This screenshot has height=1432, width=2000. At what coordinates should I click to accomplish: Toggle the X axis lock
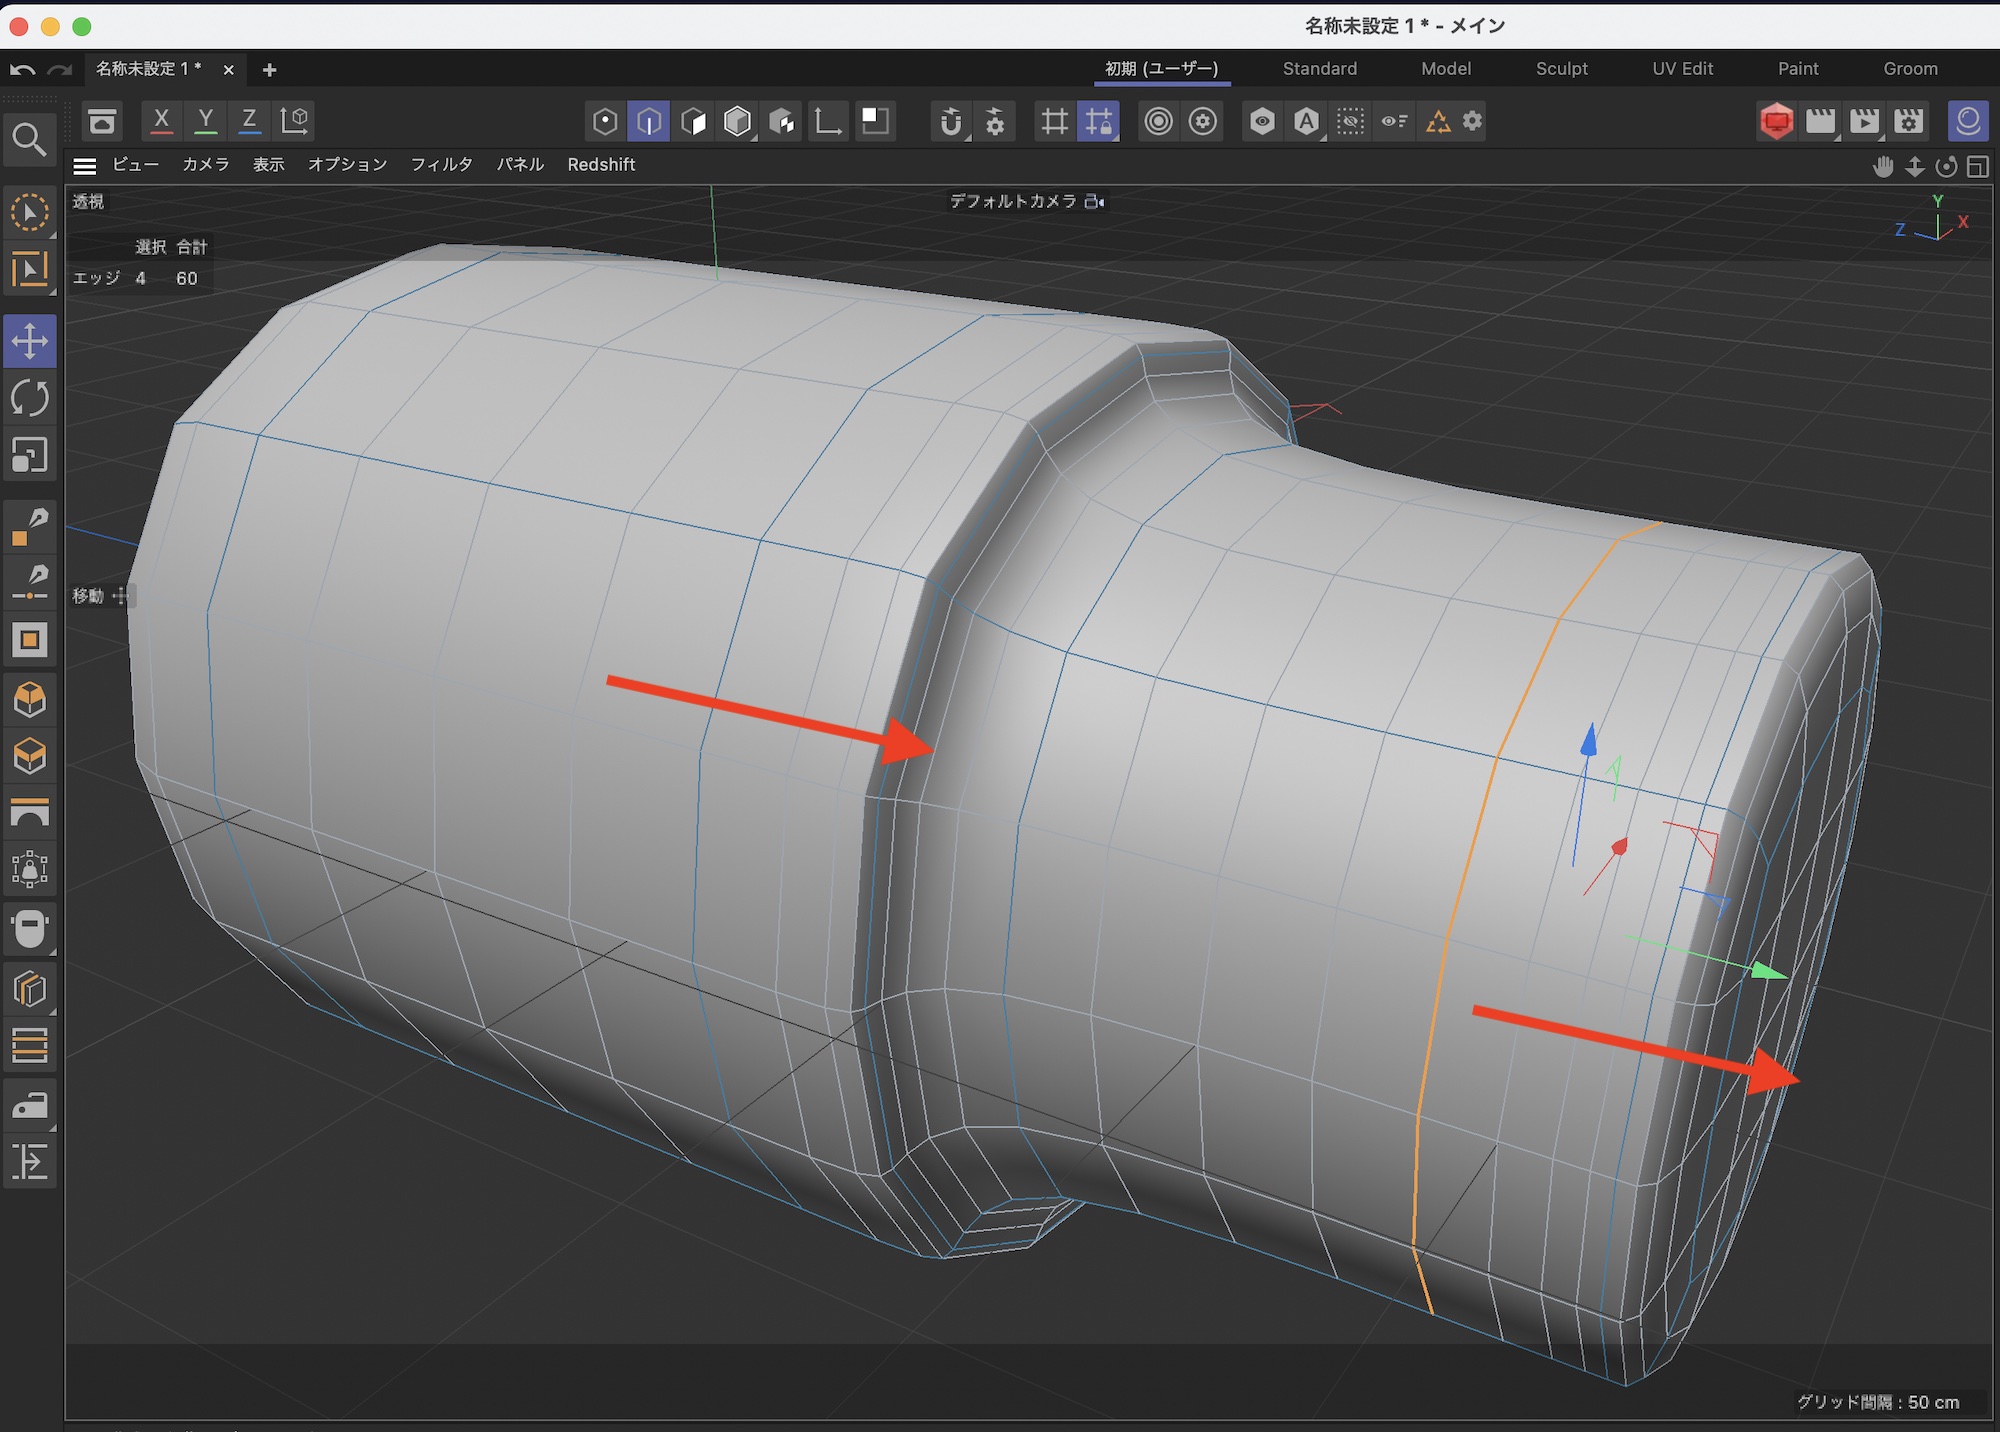(161, 121)
